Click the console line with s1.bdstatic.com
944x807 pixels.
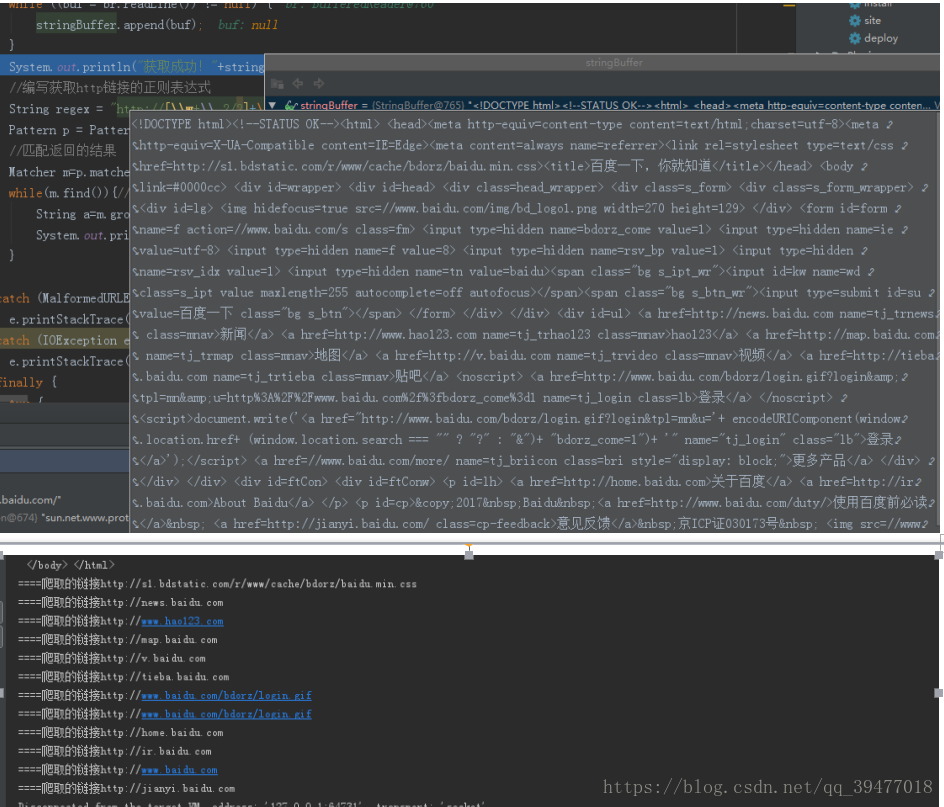pyautogui.click(x=217, y=584)
